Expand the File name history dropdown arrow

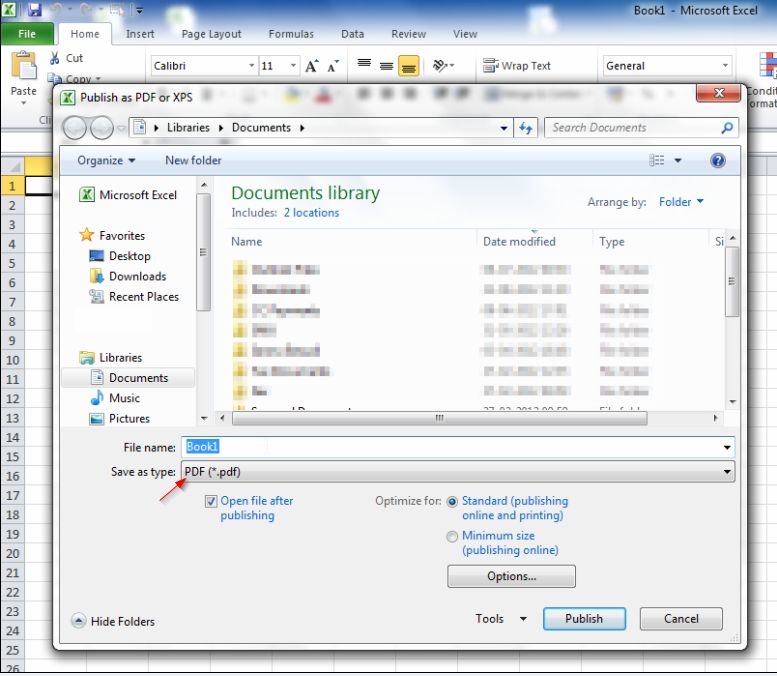pos(727,448)
